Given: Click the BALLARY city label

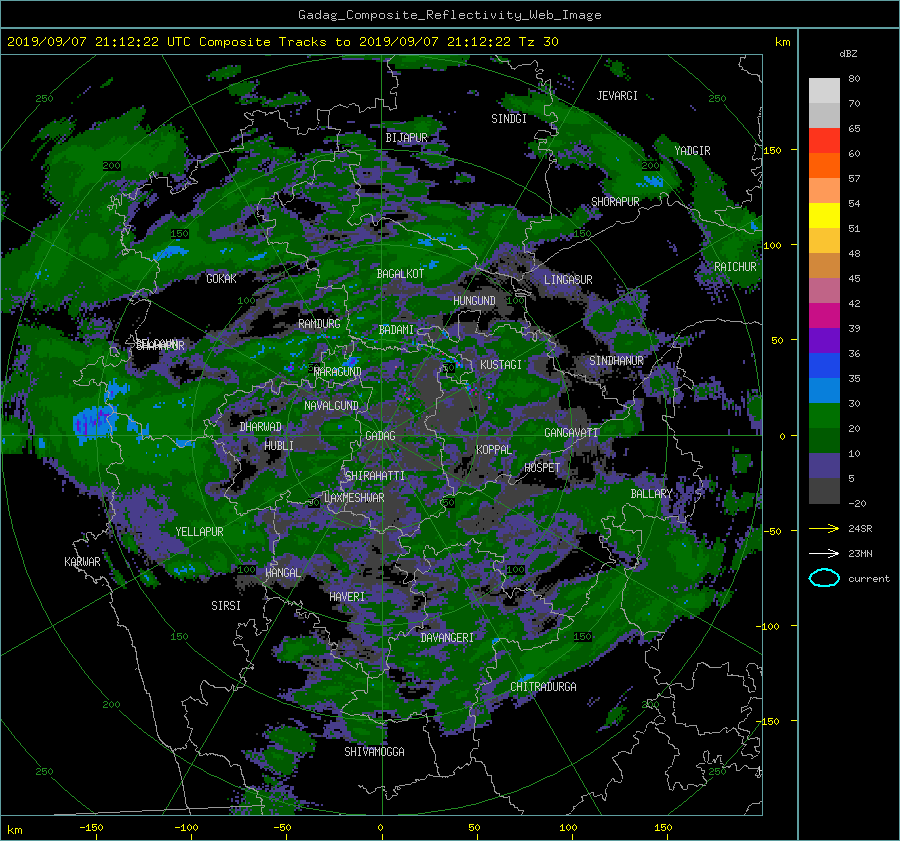Looking at the screenshot, I should pos(651,494).
